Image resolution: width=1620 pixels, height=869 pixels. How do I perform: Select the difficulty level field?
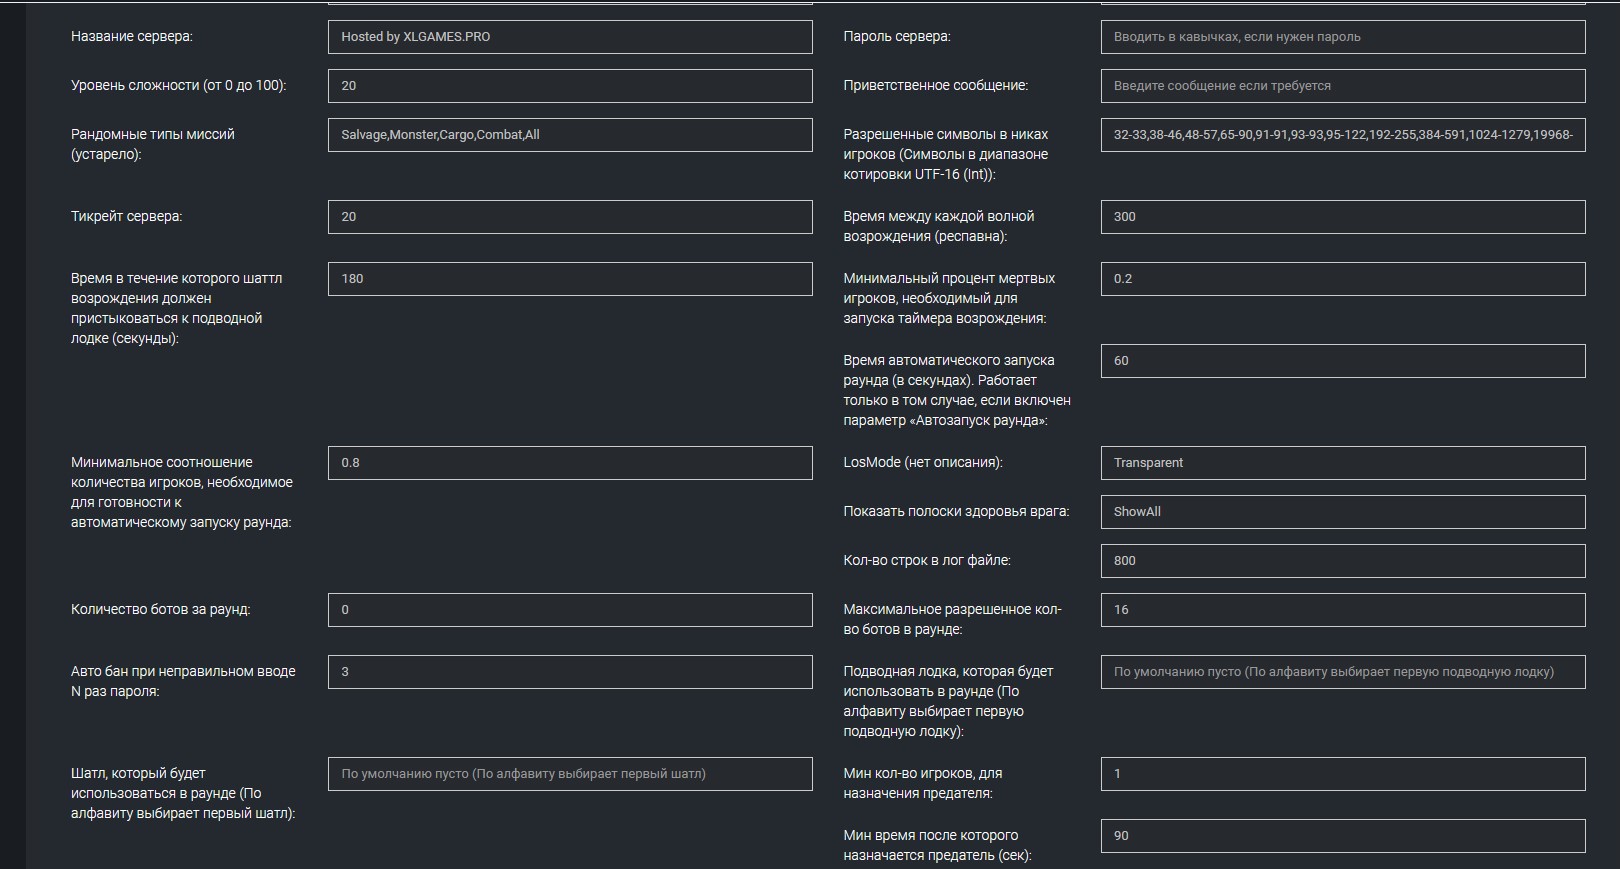[x=569, y=86]
